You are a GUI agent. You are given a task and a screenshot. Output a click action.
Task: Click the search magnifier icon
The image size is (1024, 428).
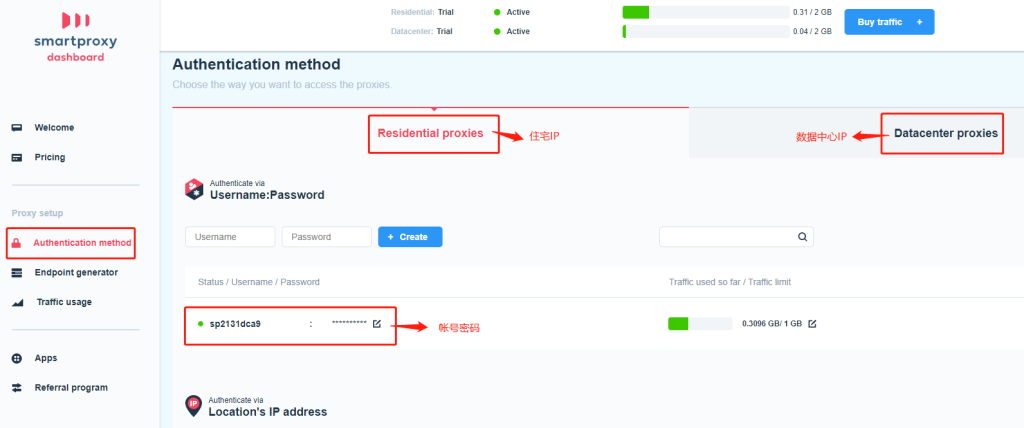tap(802, 237)
